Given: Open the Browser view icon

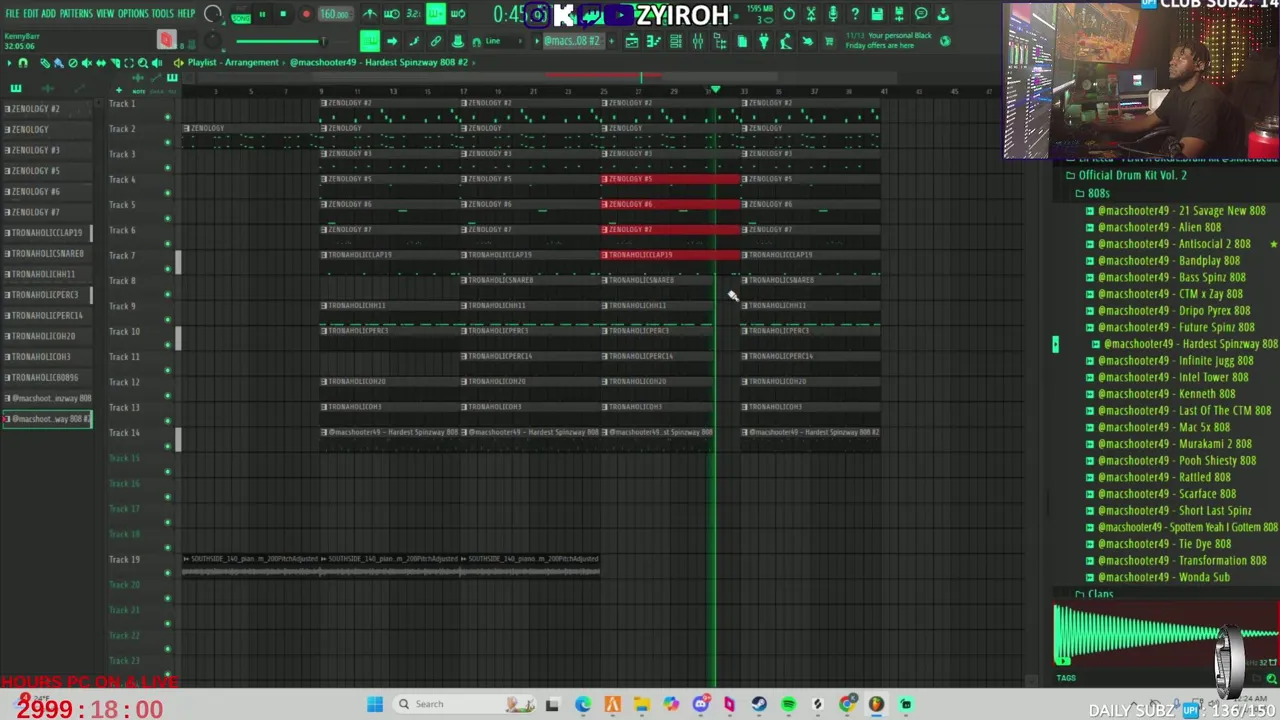Looking at the screenshot, I should point(720,41).
